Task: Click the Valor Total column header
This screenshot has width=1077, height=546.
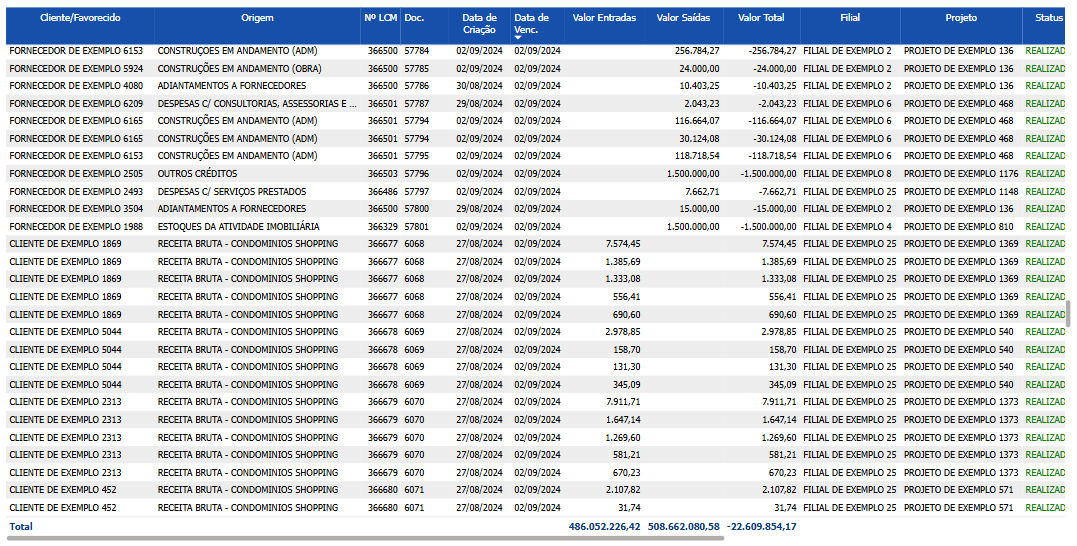Action: [761, 18]
